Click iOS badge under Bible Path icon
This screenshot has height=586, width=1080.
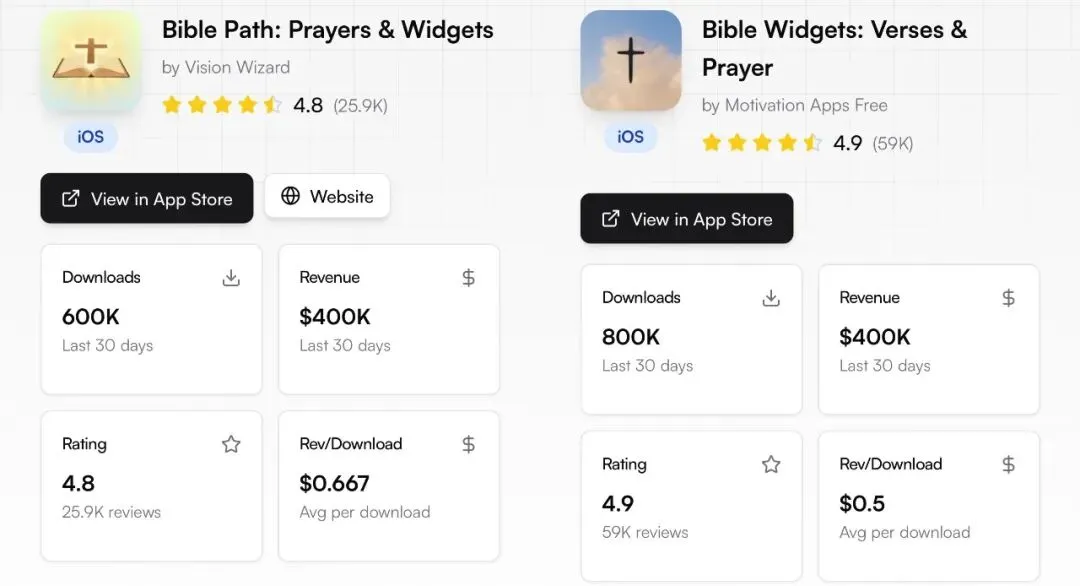coord(91,136)
